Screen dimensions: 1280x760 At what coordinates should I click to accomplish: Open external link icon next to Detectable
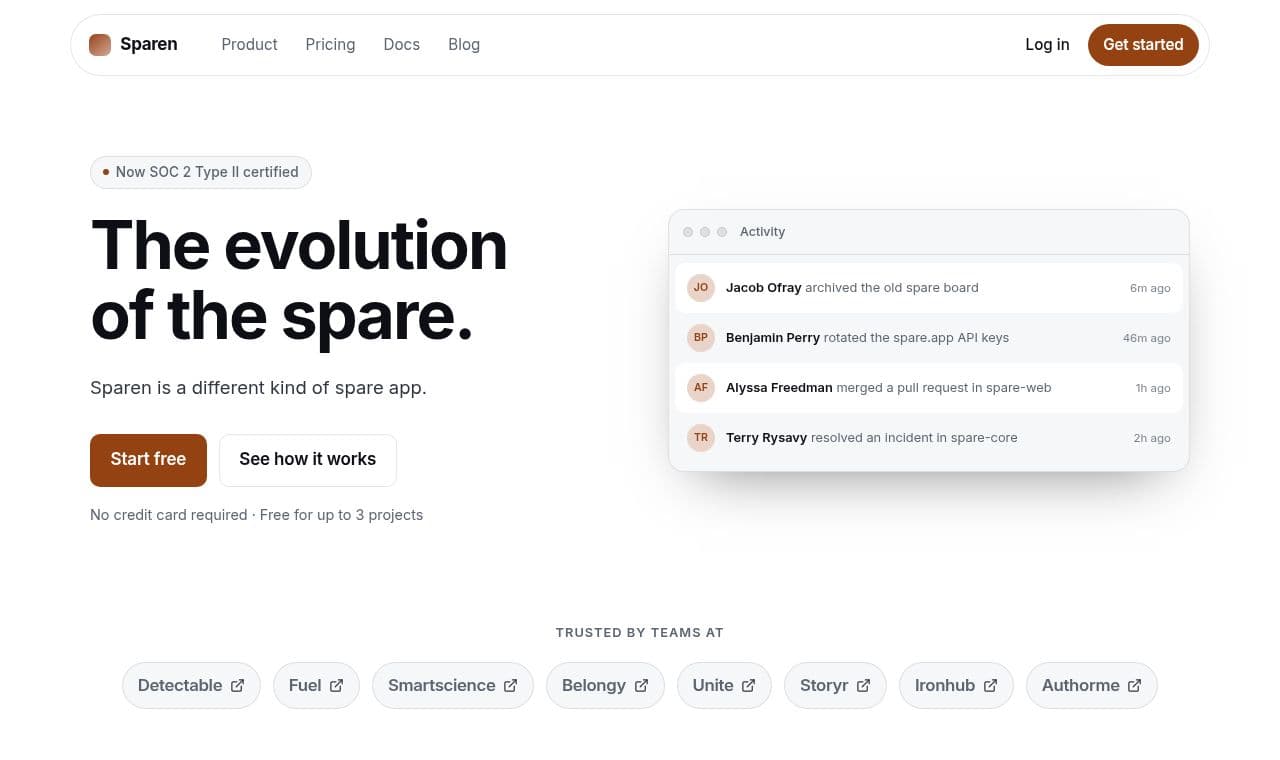pos(237,686)
